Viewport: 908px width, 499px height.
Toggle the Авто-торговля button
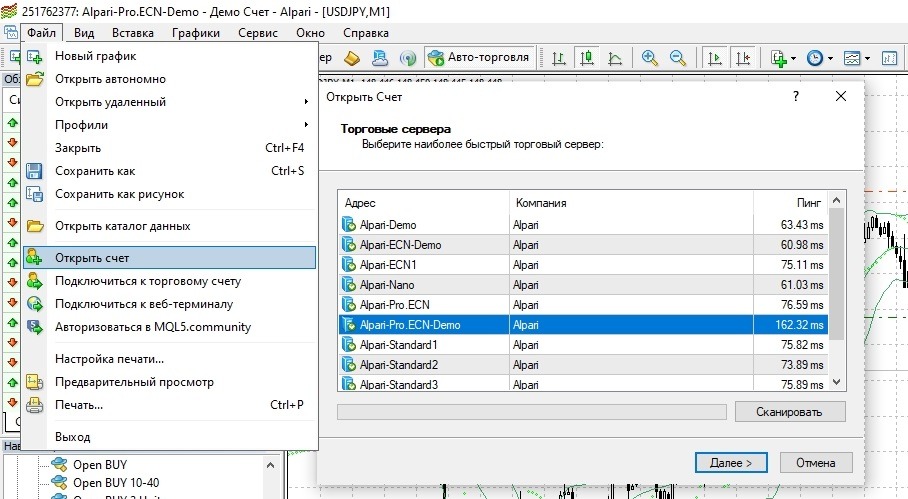[x=479, y=57]
